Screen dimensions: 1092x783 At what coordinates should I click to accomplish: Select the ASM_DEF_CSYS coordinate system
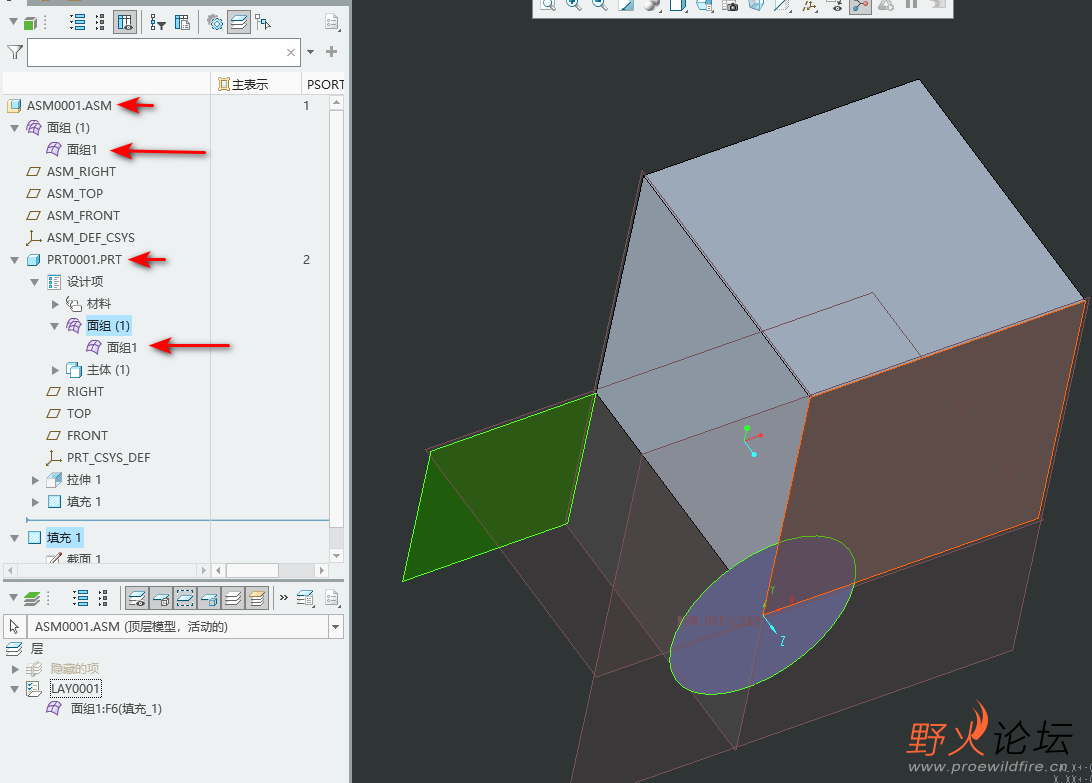[91, 238]
